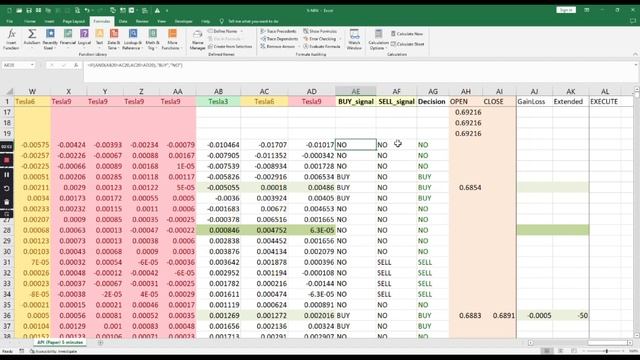The height and width of the screenshot is (360, 640).
Task: Click the AutoSum sigma icon
Action: coord(32,34)
